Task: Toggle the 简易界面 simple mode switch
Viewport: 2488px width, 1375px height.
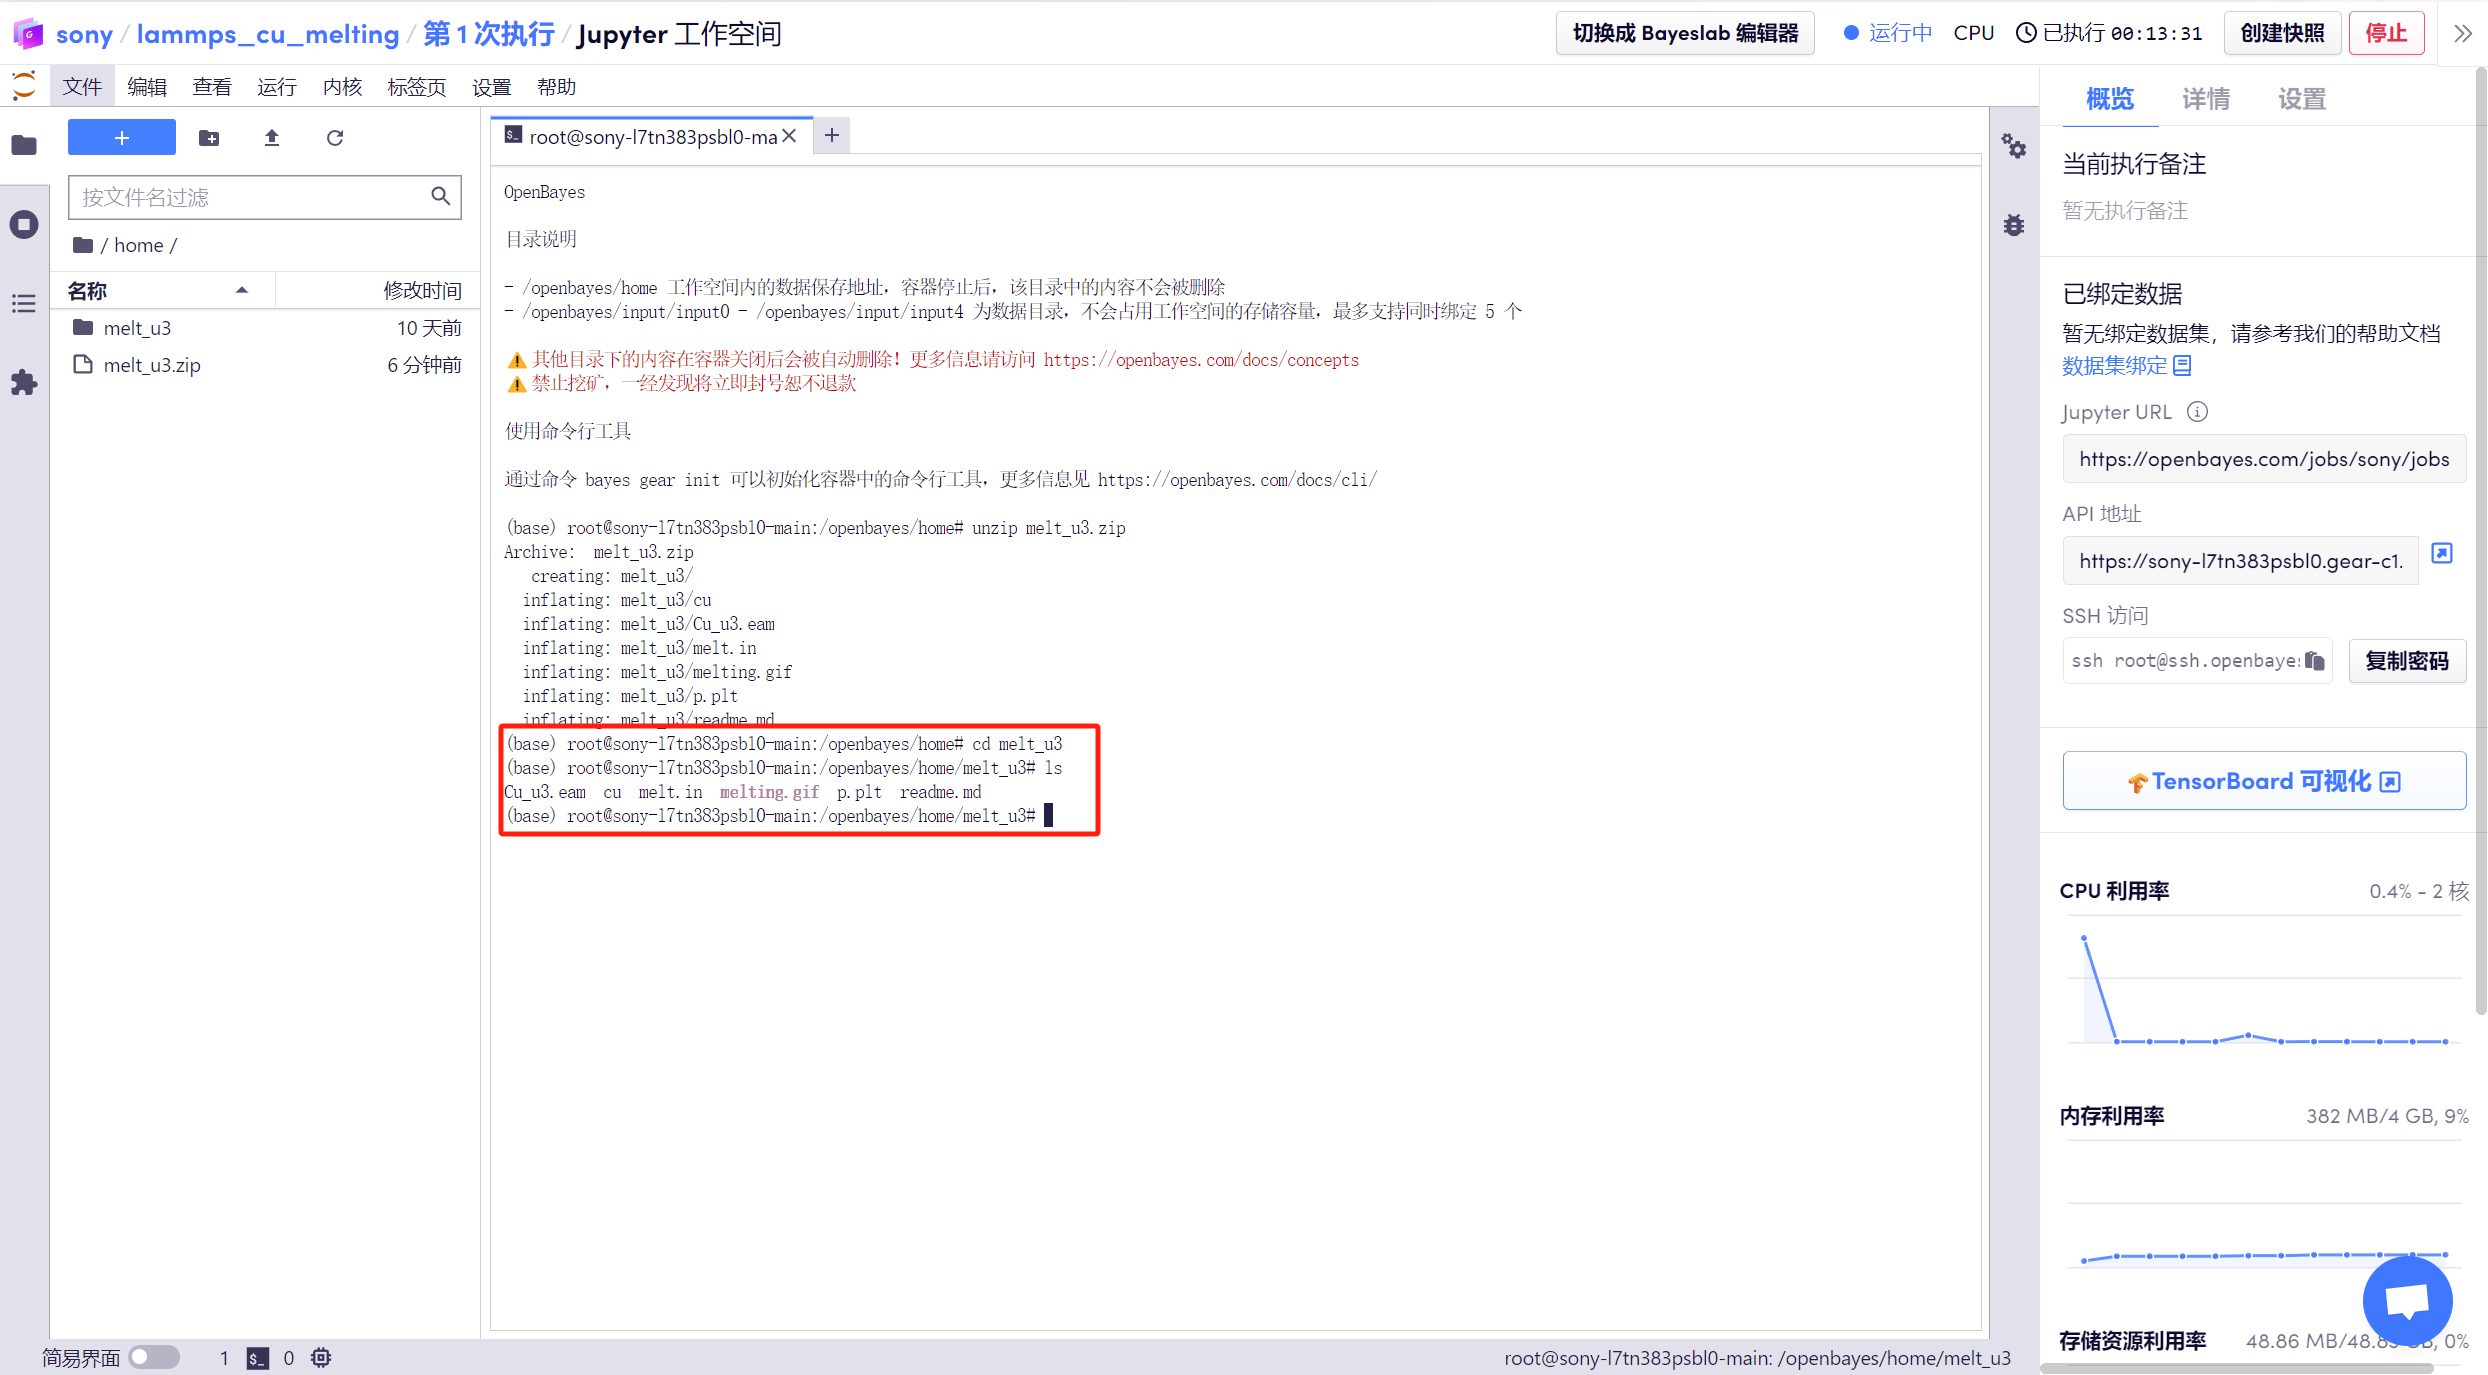Action: (x=154, y=1357)
